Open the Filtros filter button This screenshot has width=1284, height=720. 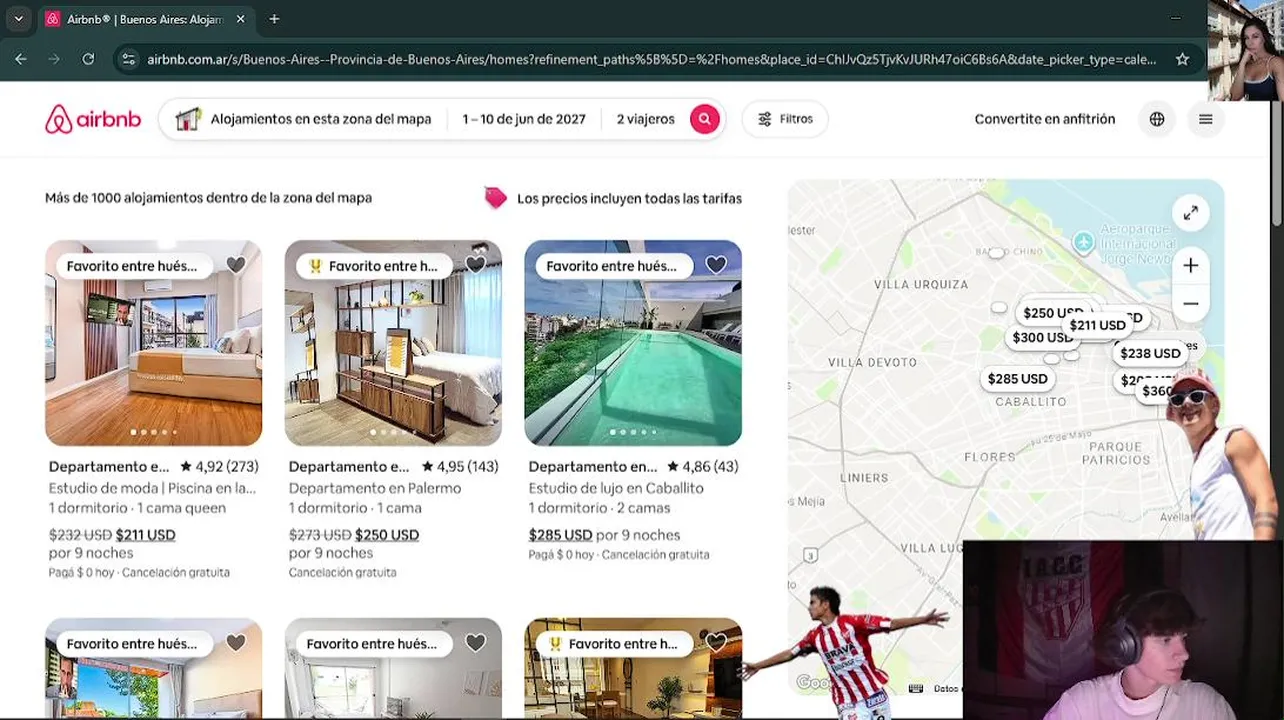[785, 119]
